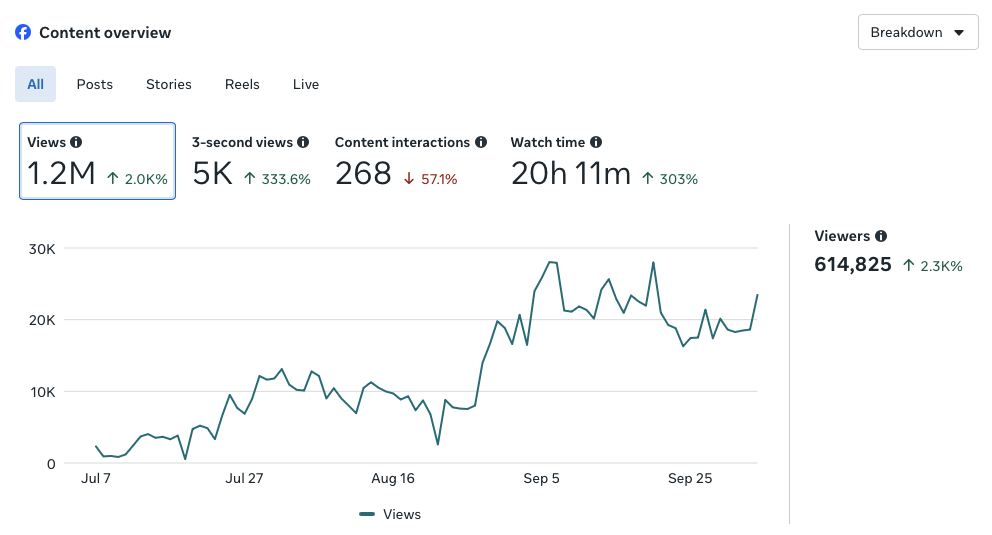
Task: Click the Views upward trend arrow
Action: 113,179
